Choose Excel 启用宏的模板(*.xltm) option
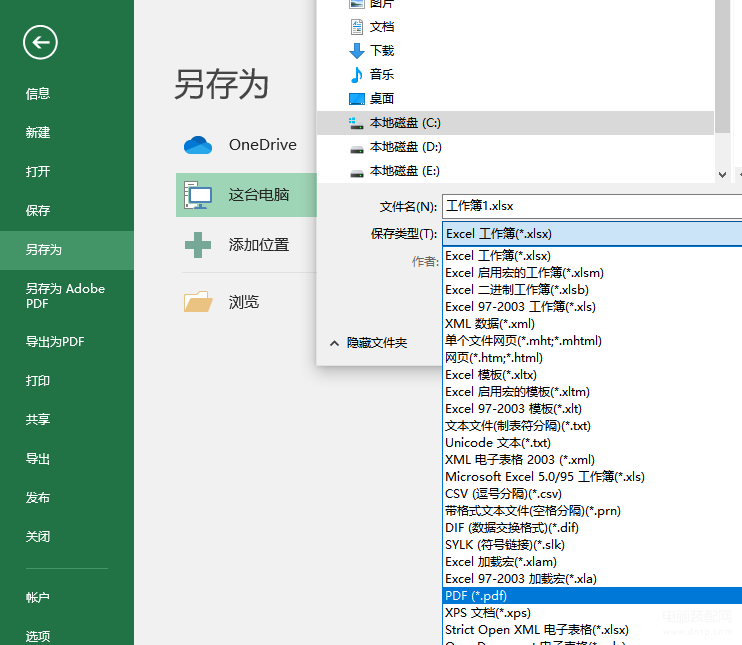 tap(592, 392)
